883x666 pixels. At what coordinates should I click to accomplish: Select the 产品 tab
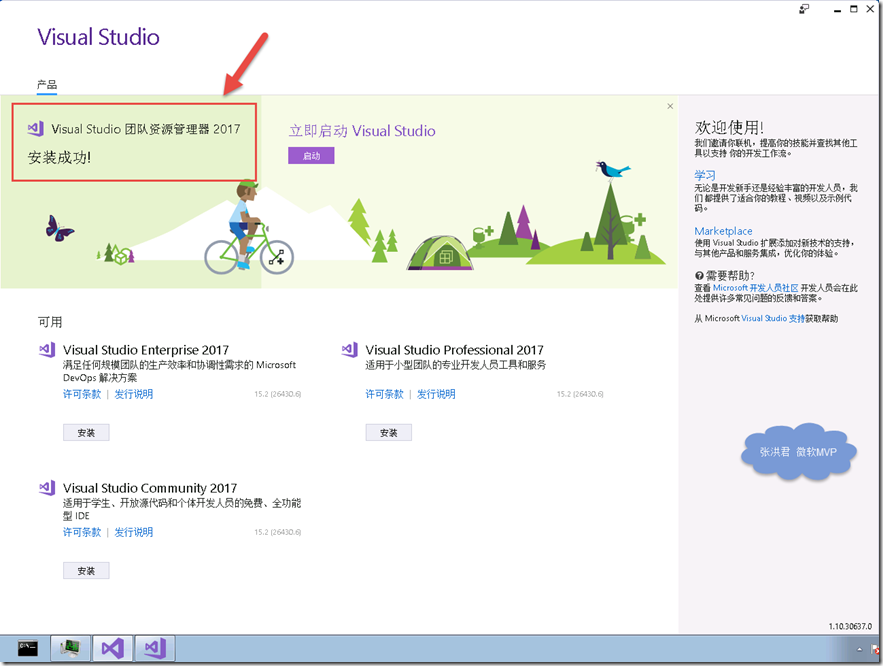47,84
